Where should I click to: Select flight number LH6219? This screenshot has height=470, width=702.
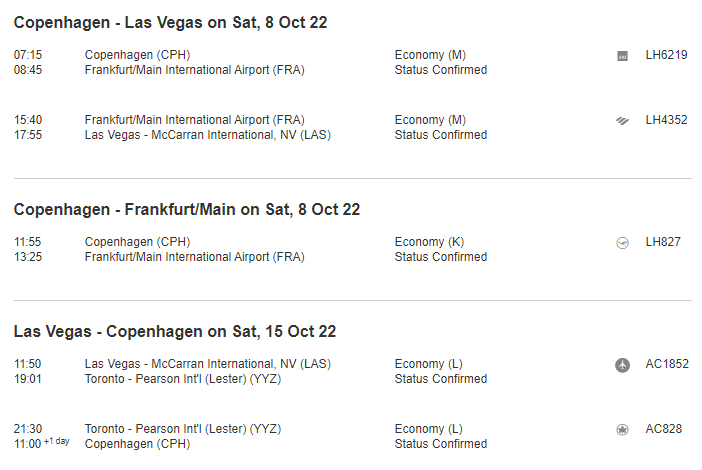[x=666, y=55]
